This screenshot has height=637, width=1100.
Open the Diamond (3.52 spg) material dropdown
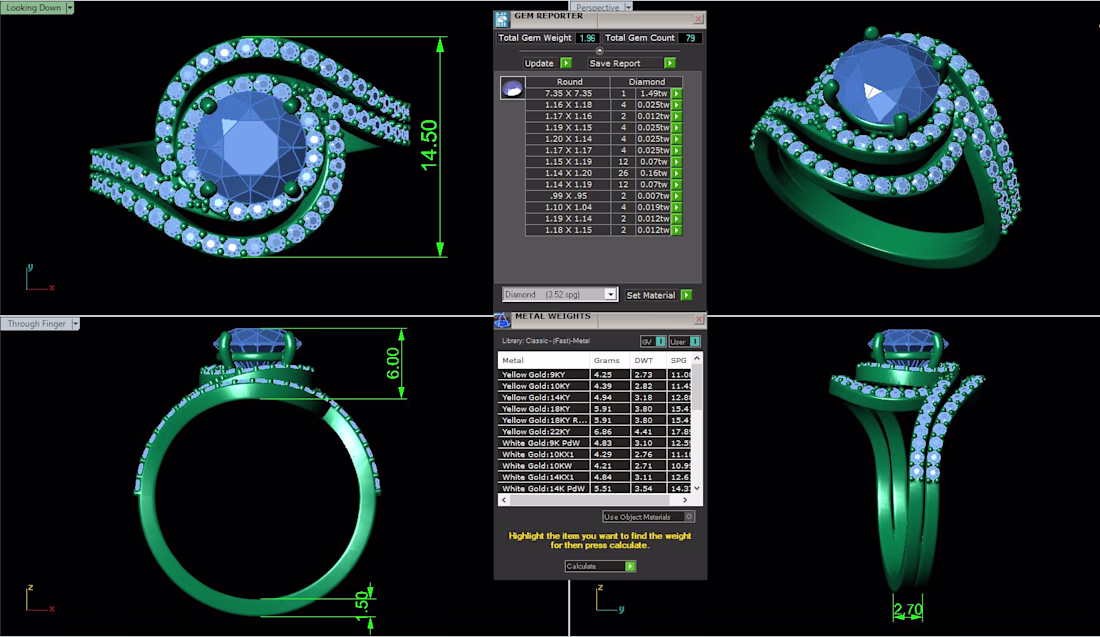coord(610,295)
